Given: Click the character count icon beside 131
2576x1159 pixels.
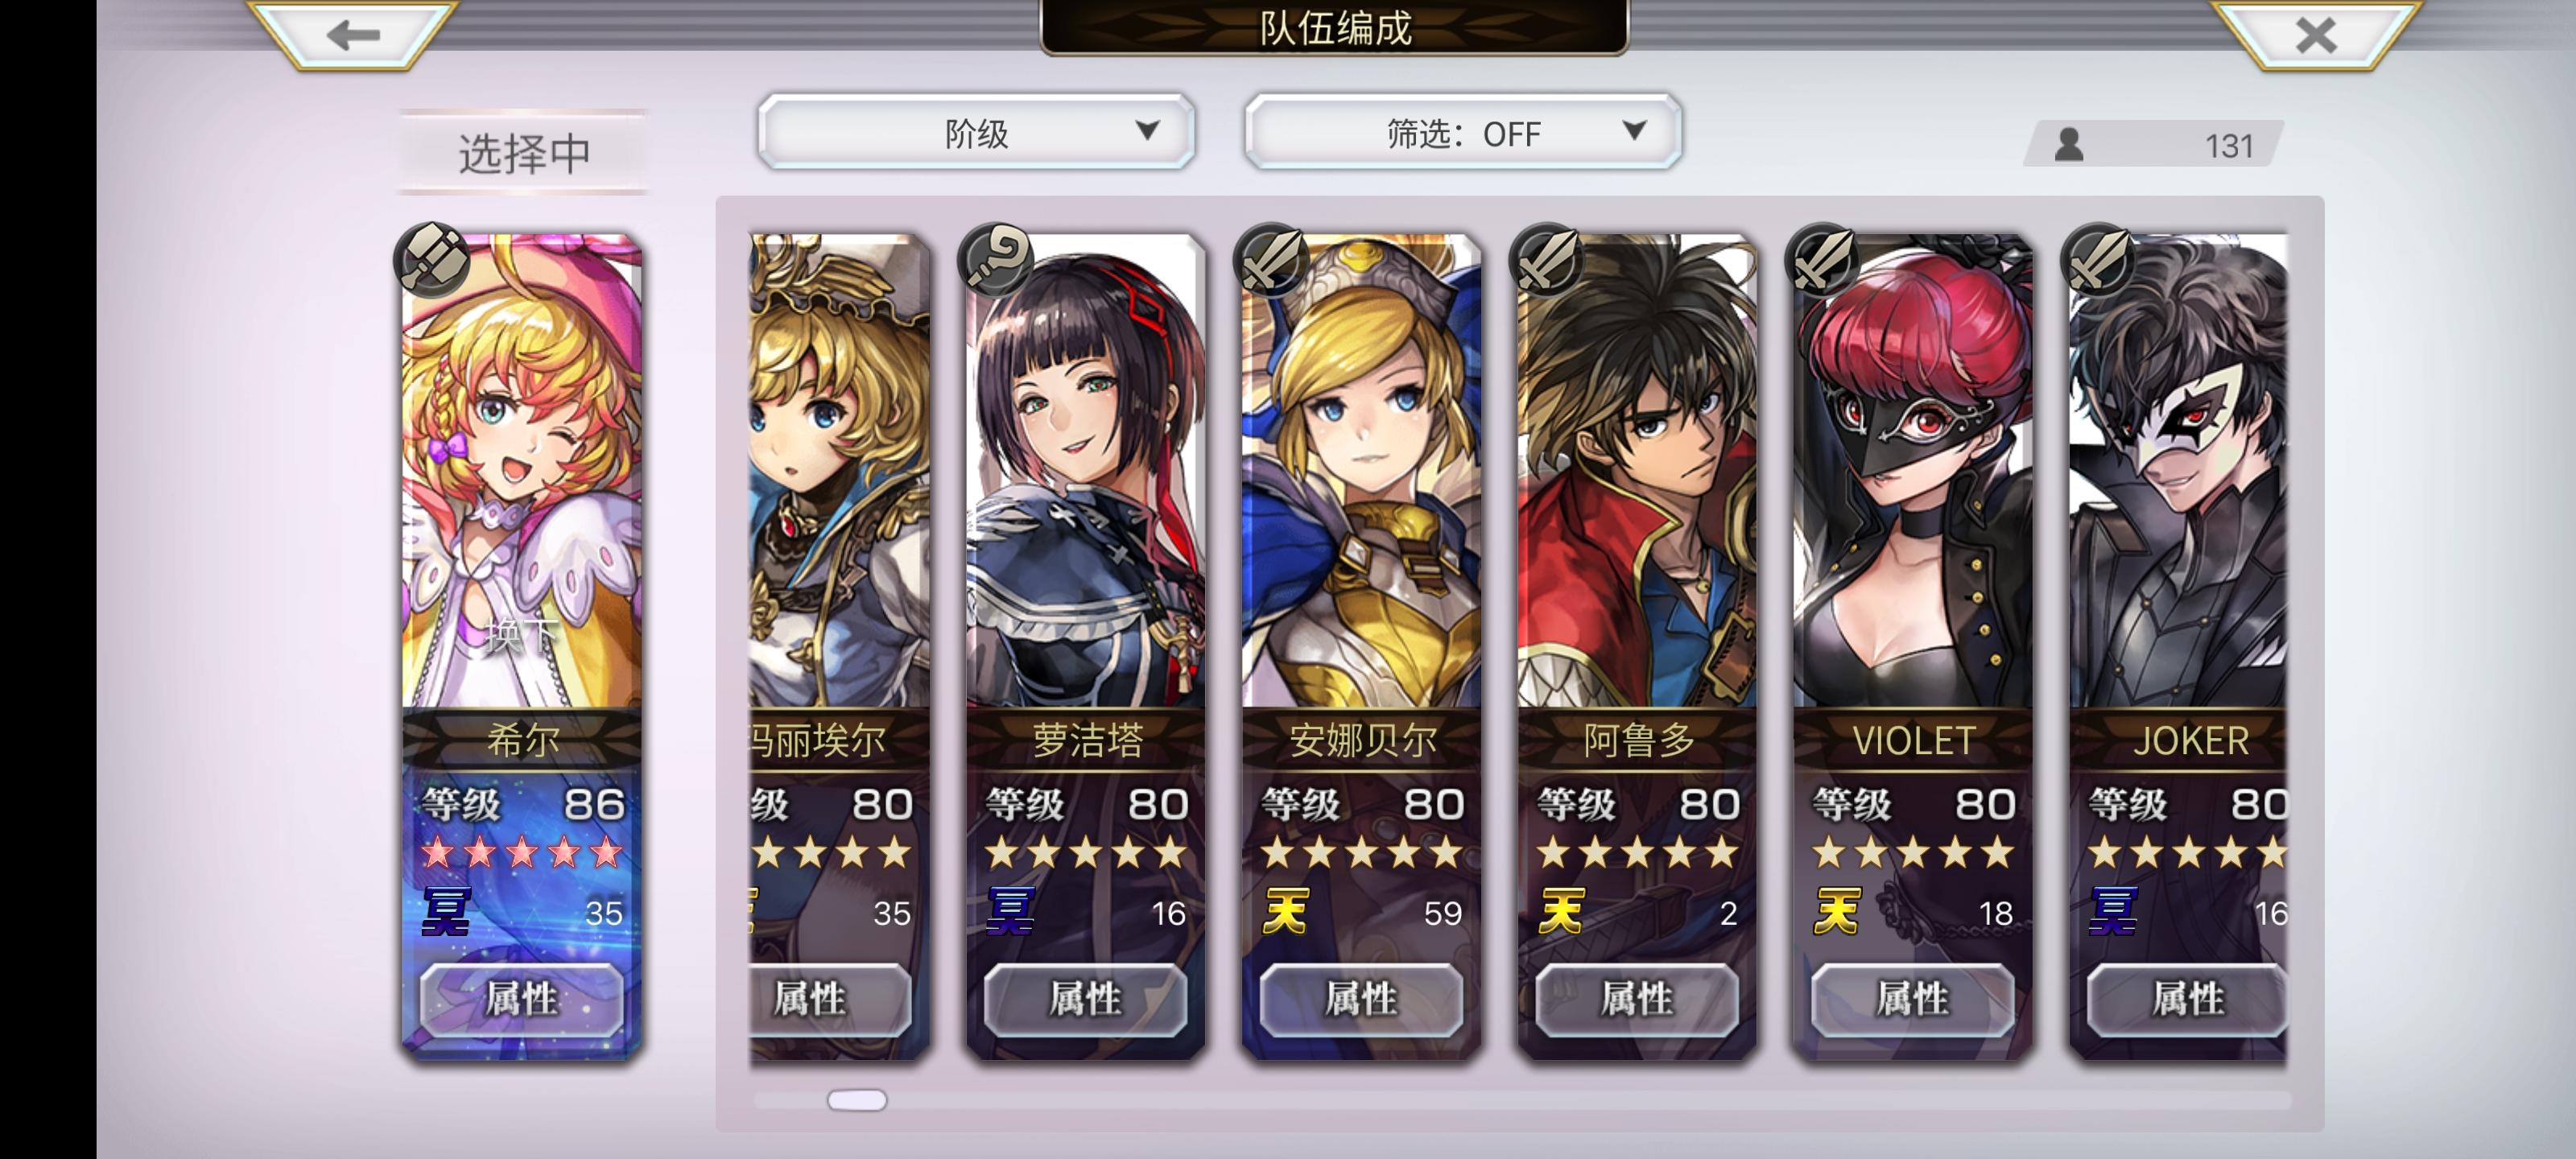Looking at the screenshot, I should tap(2068, 145).
